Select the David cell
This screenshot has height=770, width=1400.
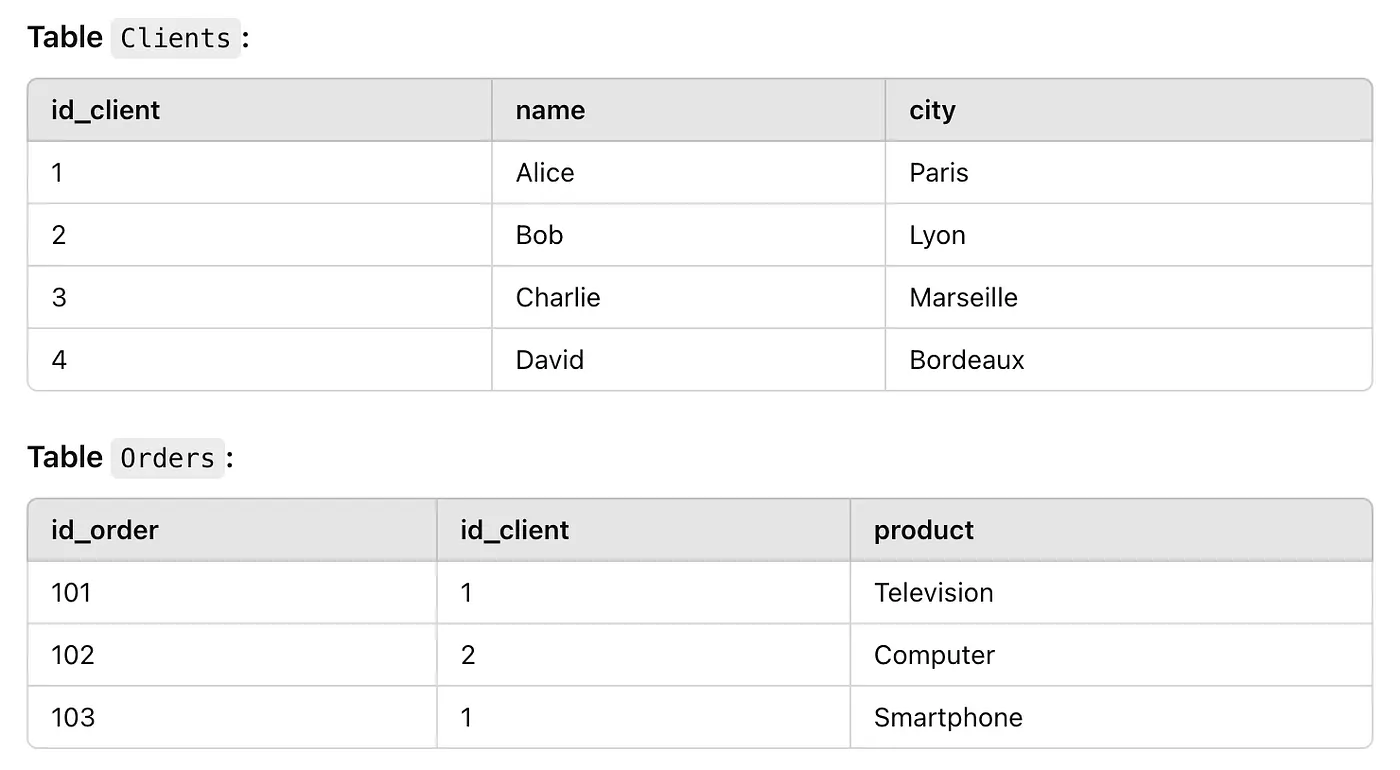(689, 359)
